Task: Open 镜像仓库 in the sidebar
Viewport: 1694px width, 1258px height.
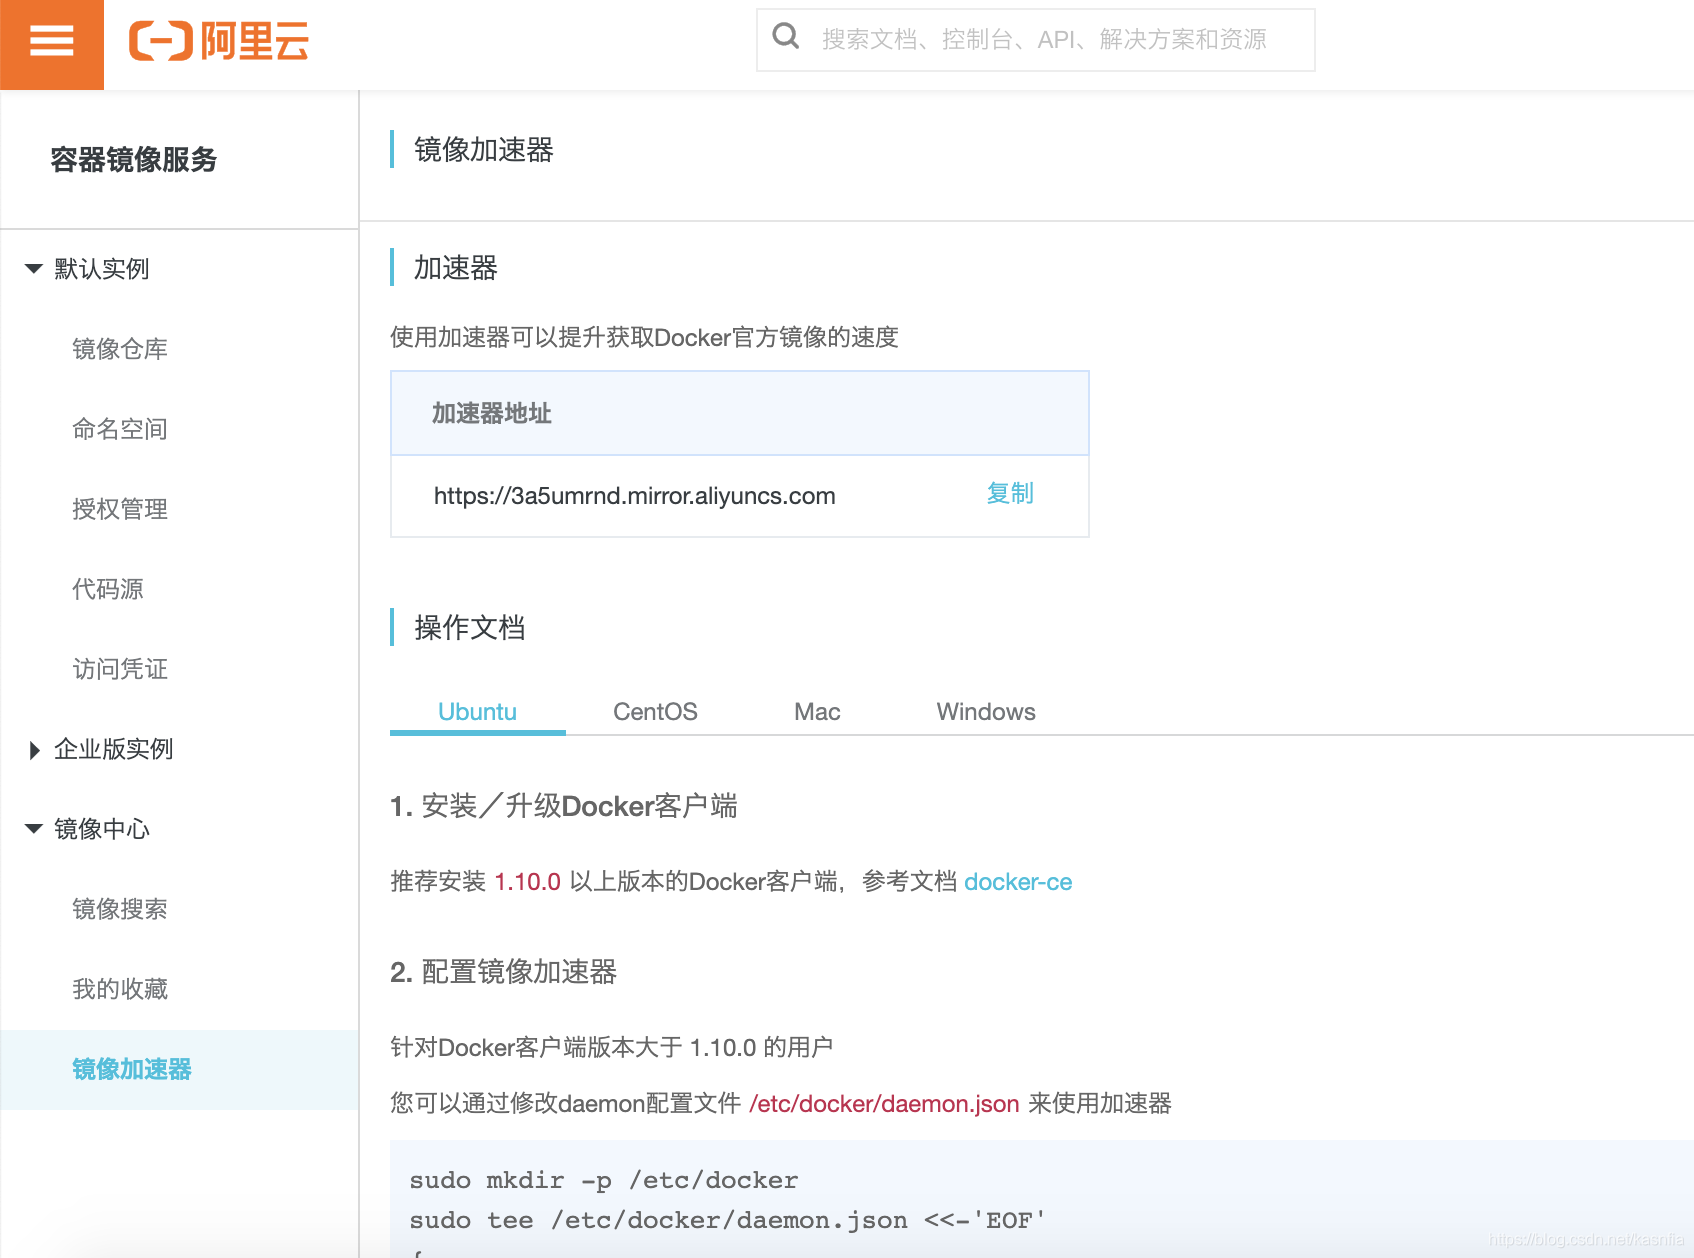Action: pyautogui.click(x=120, y=349)
